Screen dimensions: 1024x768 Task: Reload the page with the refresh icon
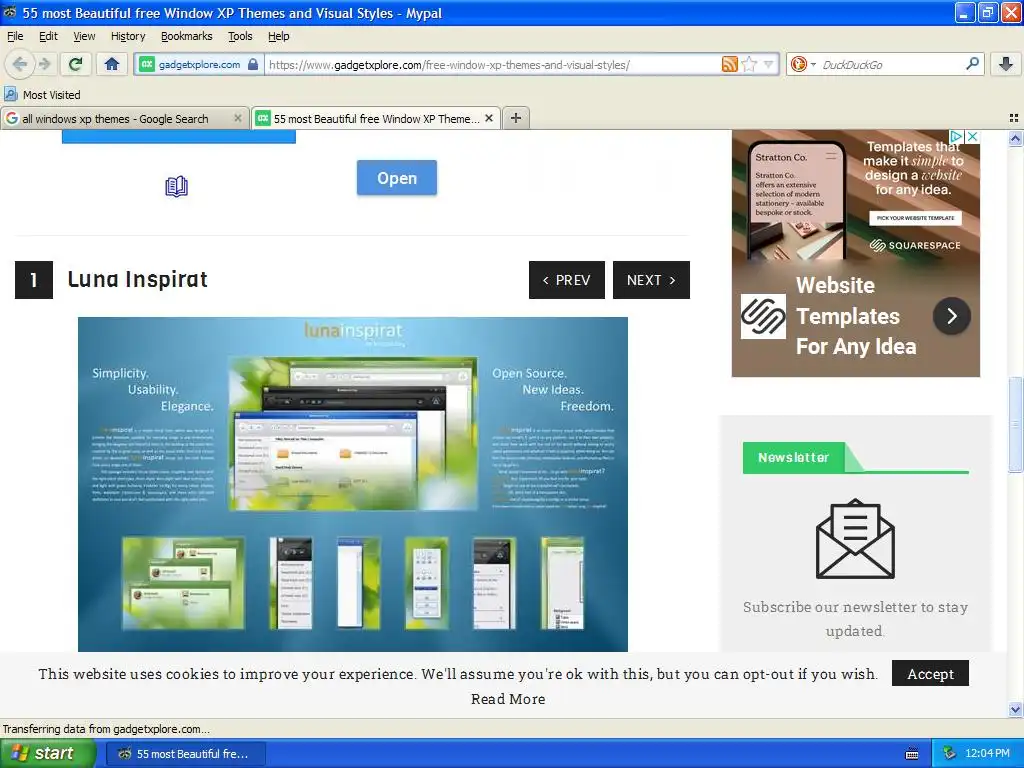point(76,64)
